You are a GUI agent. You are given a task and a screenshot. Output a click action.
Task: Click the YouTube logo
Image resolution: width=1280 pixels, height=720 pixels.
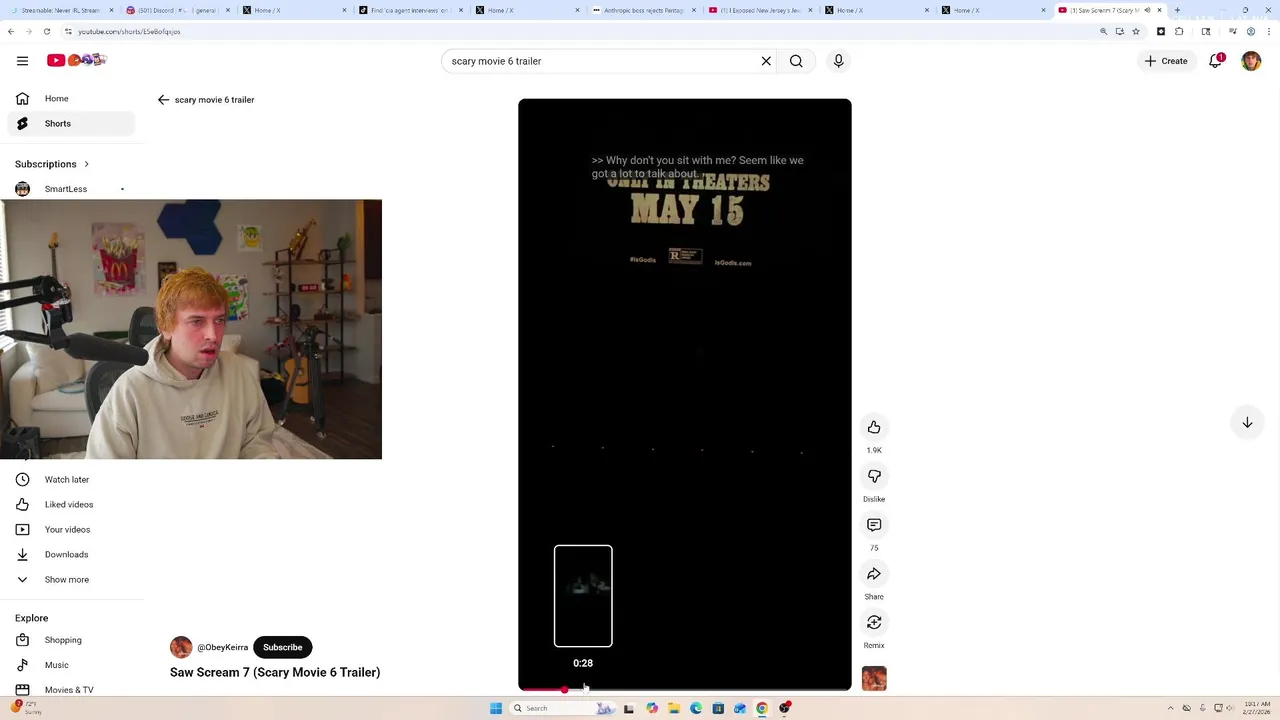76,60
